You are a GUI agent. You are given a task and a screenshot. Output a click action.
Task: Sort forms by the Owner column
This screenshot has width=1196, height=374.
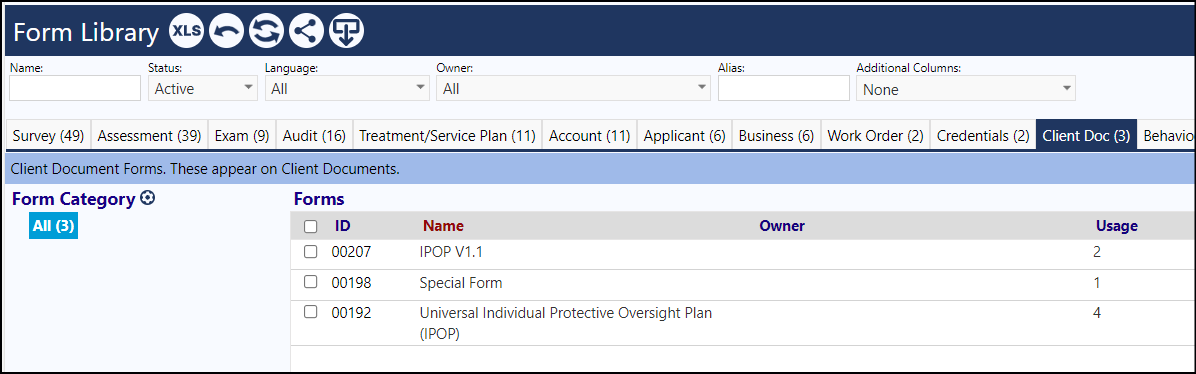782,226
